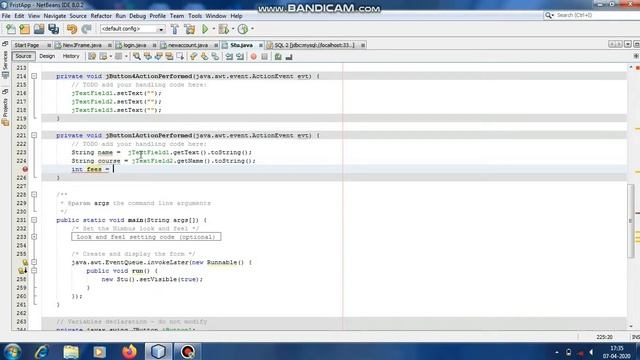Open Debug Project dropdown arrow
The width and height of the screenshot is (640, 360).
[233, 29]
